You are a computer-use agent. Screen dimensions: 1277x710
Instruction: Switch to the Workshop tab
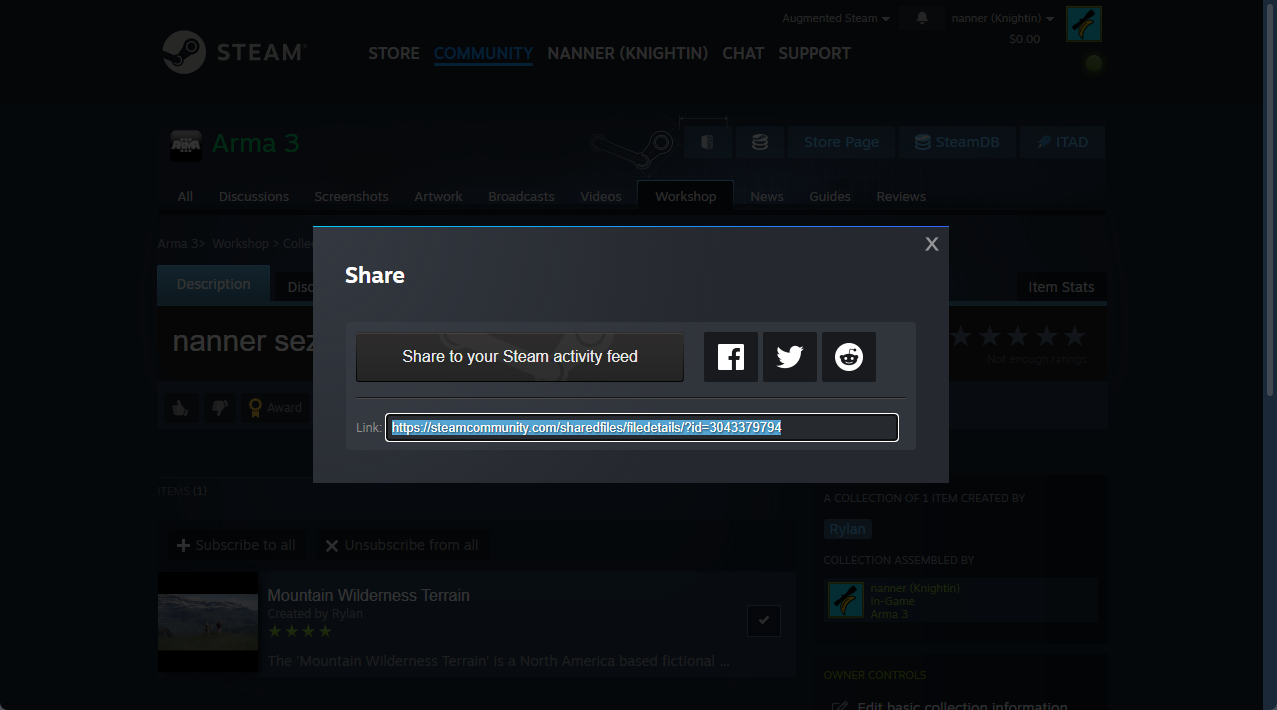686,196
